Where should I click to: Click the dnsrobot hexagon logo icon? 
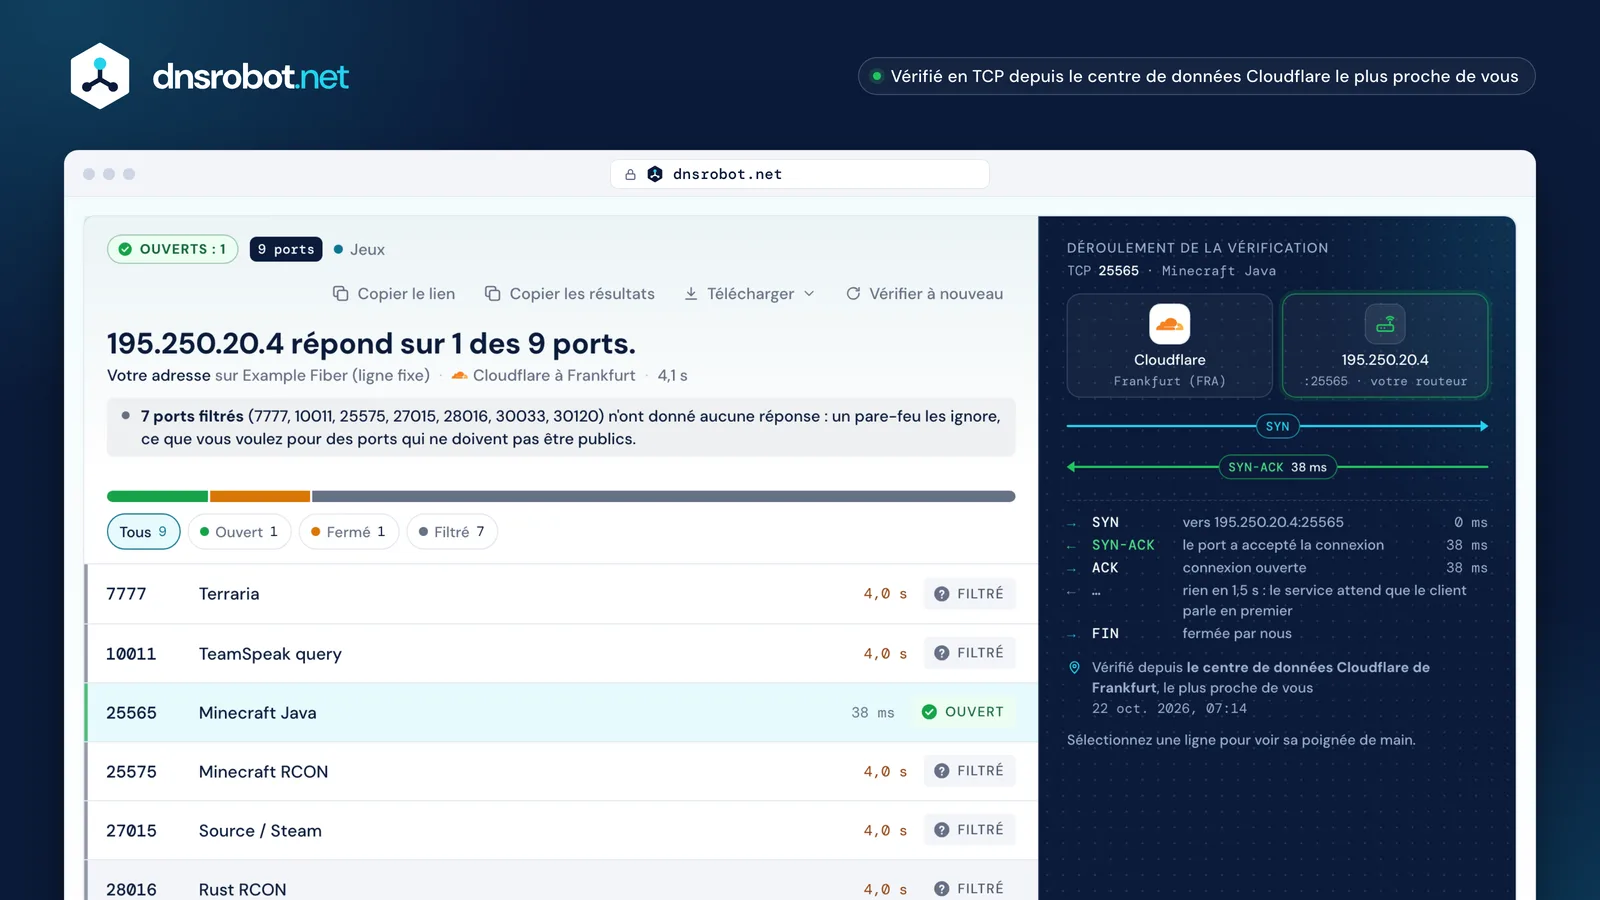[x=100, y=76]
